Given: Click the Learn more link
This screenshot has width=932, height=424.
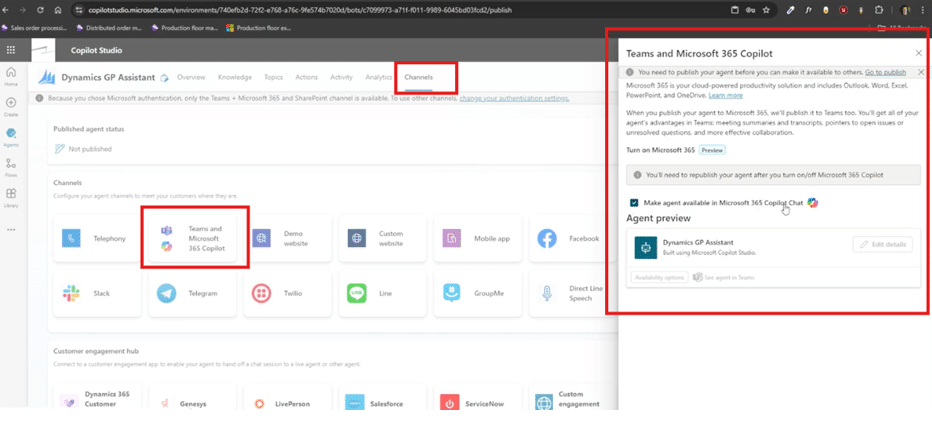Looking at the screenshot, I should point(725,95).
